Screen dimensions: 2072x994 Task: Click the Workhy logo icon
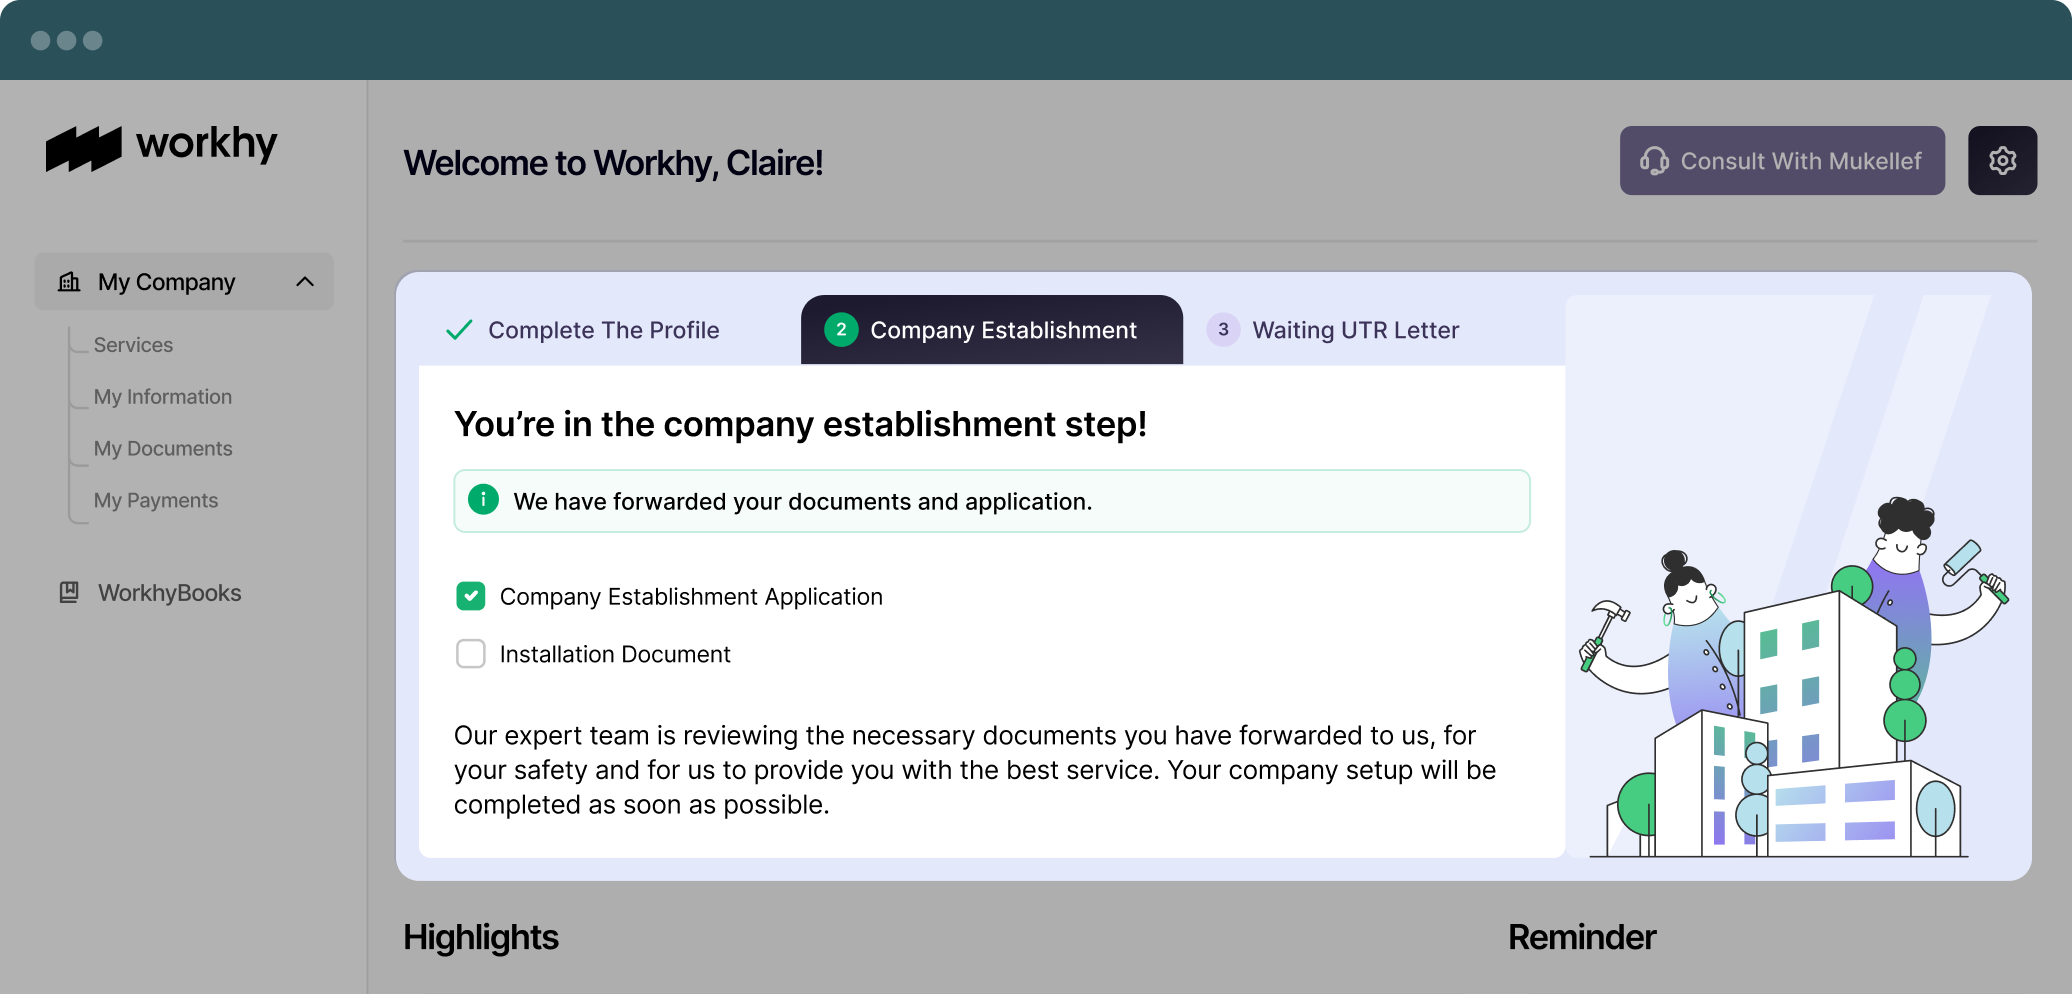[84, 148]
